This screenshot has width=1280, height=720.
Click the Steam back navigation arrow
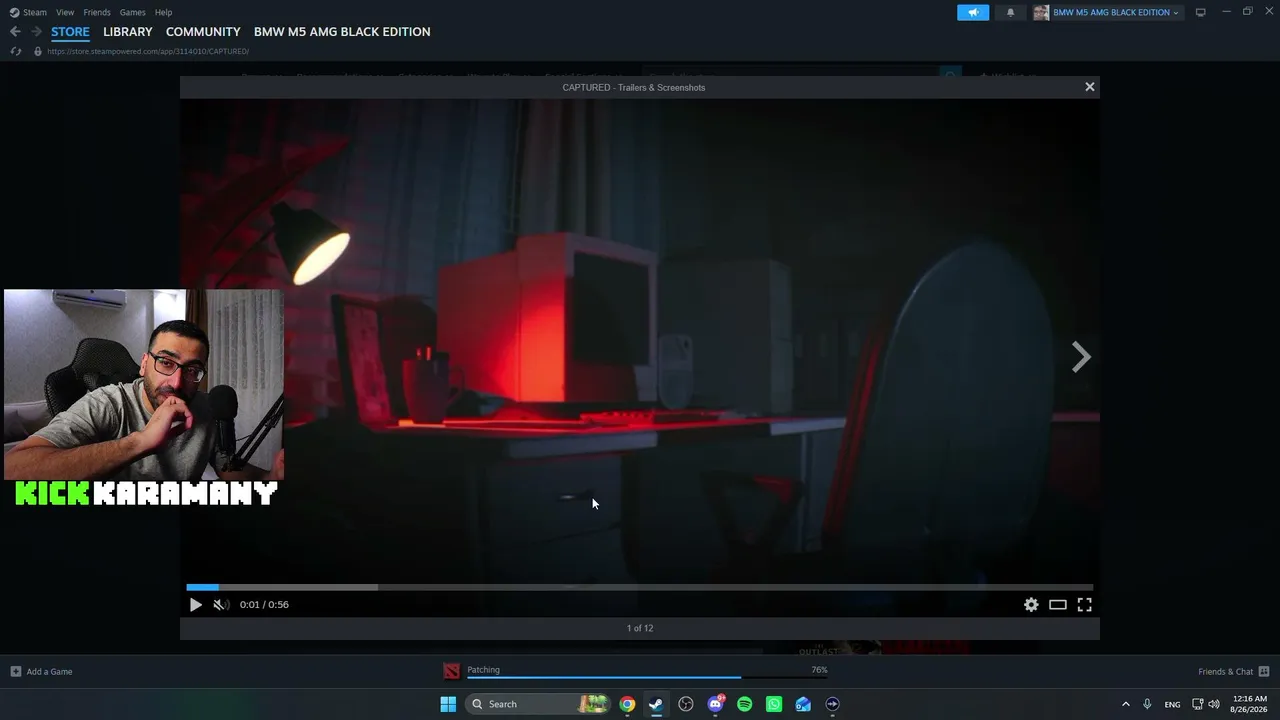(x=15, y=32)
